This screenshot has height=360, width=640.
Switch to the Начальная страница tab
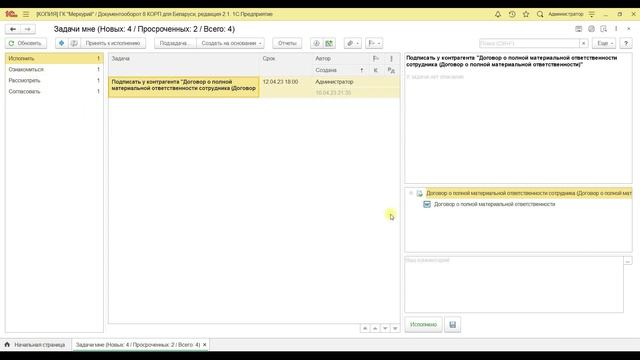click(35, 345)
